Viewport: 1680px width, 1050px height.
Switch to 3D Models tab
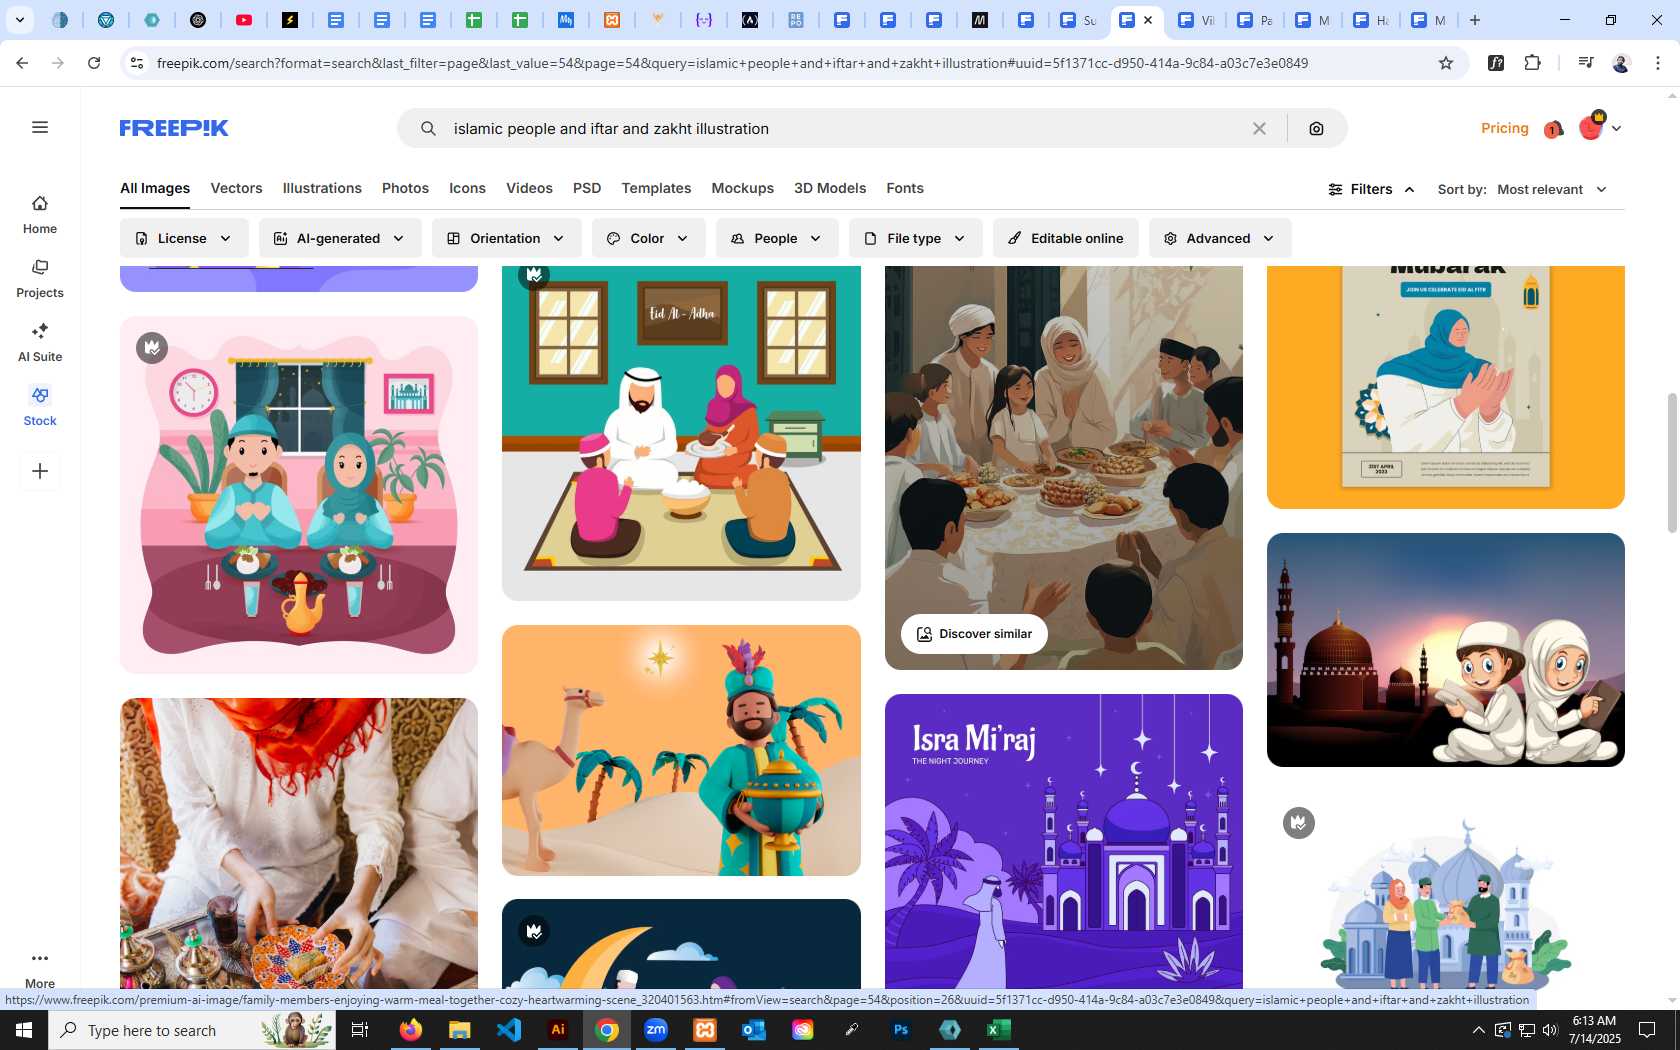click(x=830, y=188)
